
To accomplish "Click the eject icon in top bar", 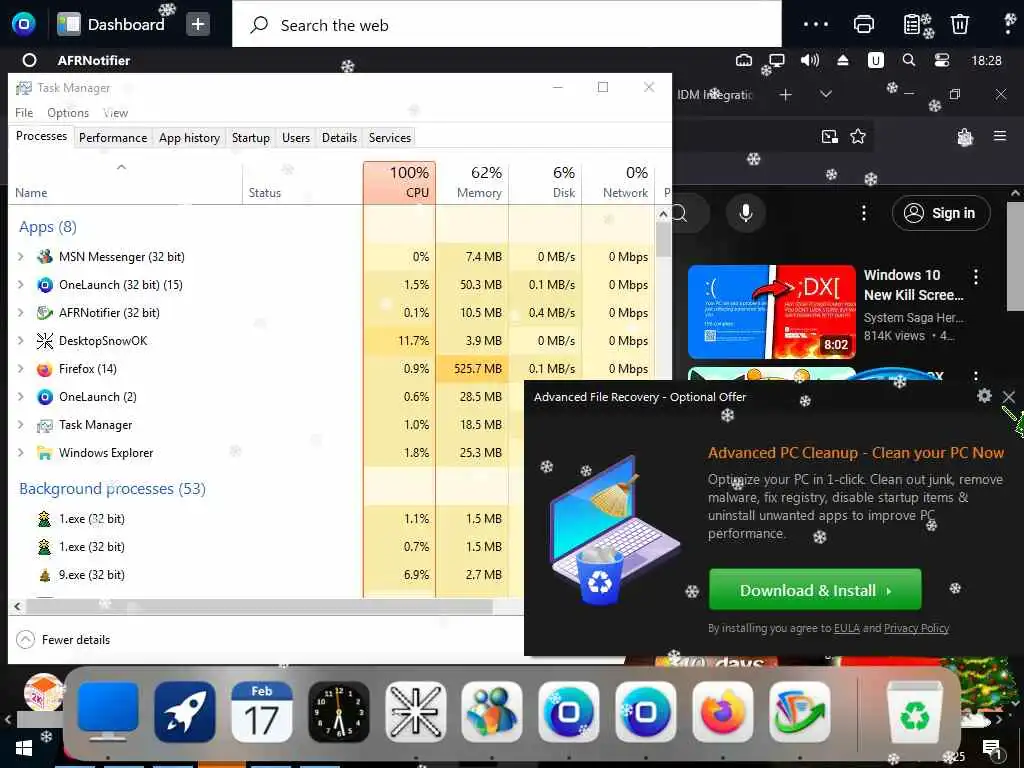I will click(x=842, y=60).
